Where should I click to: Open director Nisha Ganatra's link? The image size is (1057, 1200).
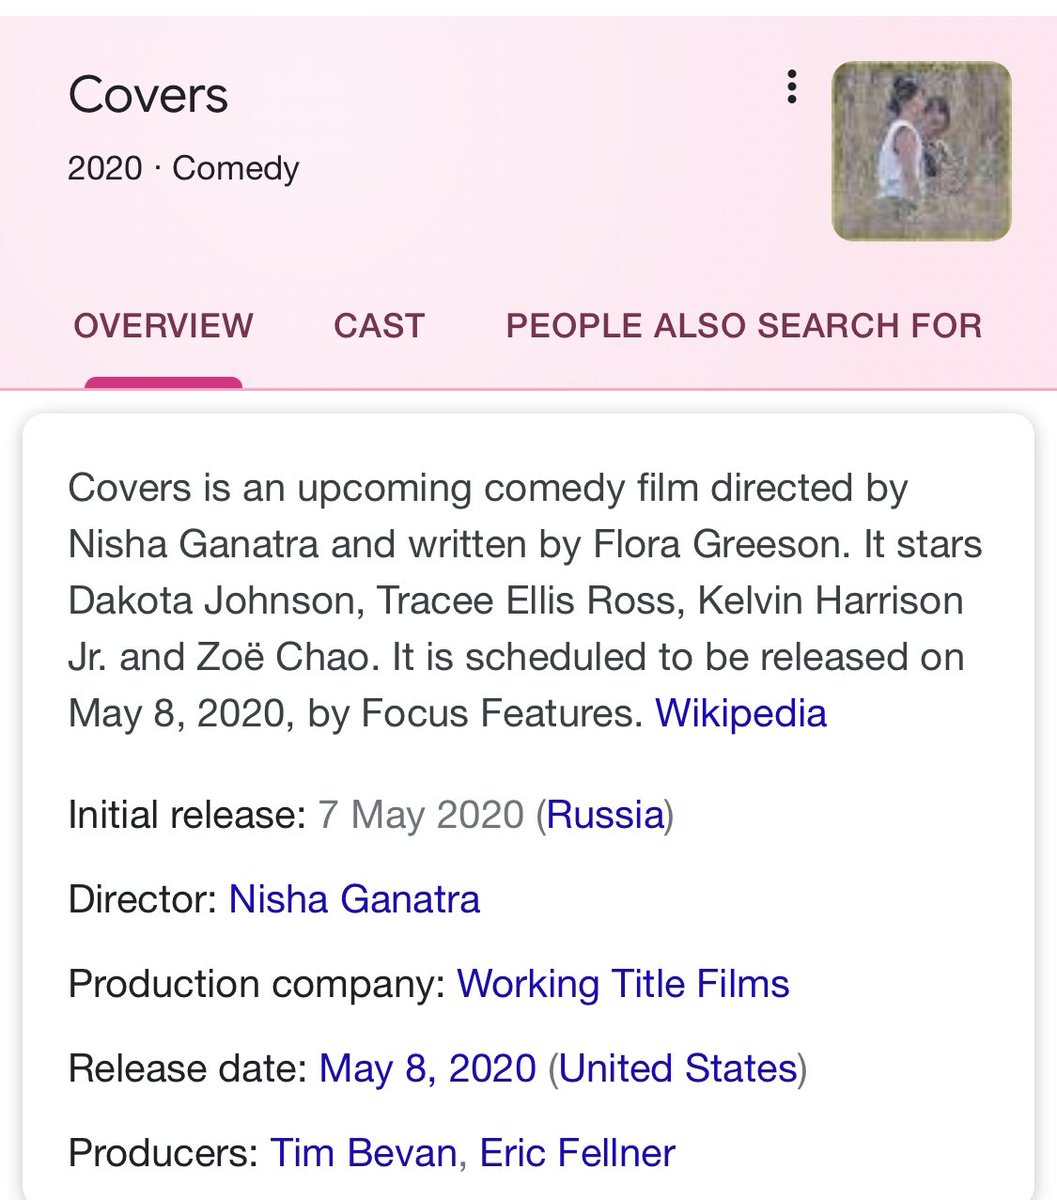(354, 899)
